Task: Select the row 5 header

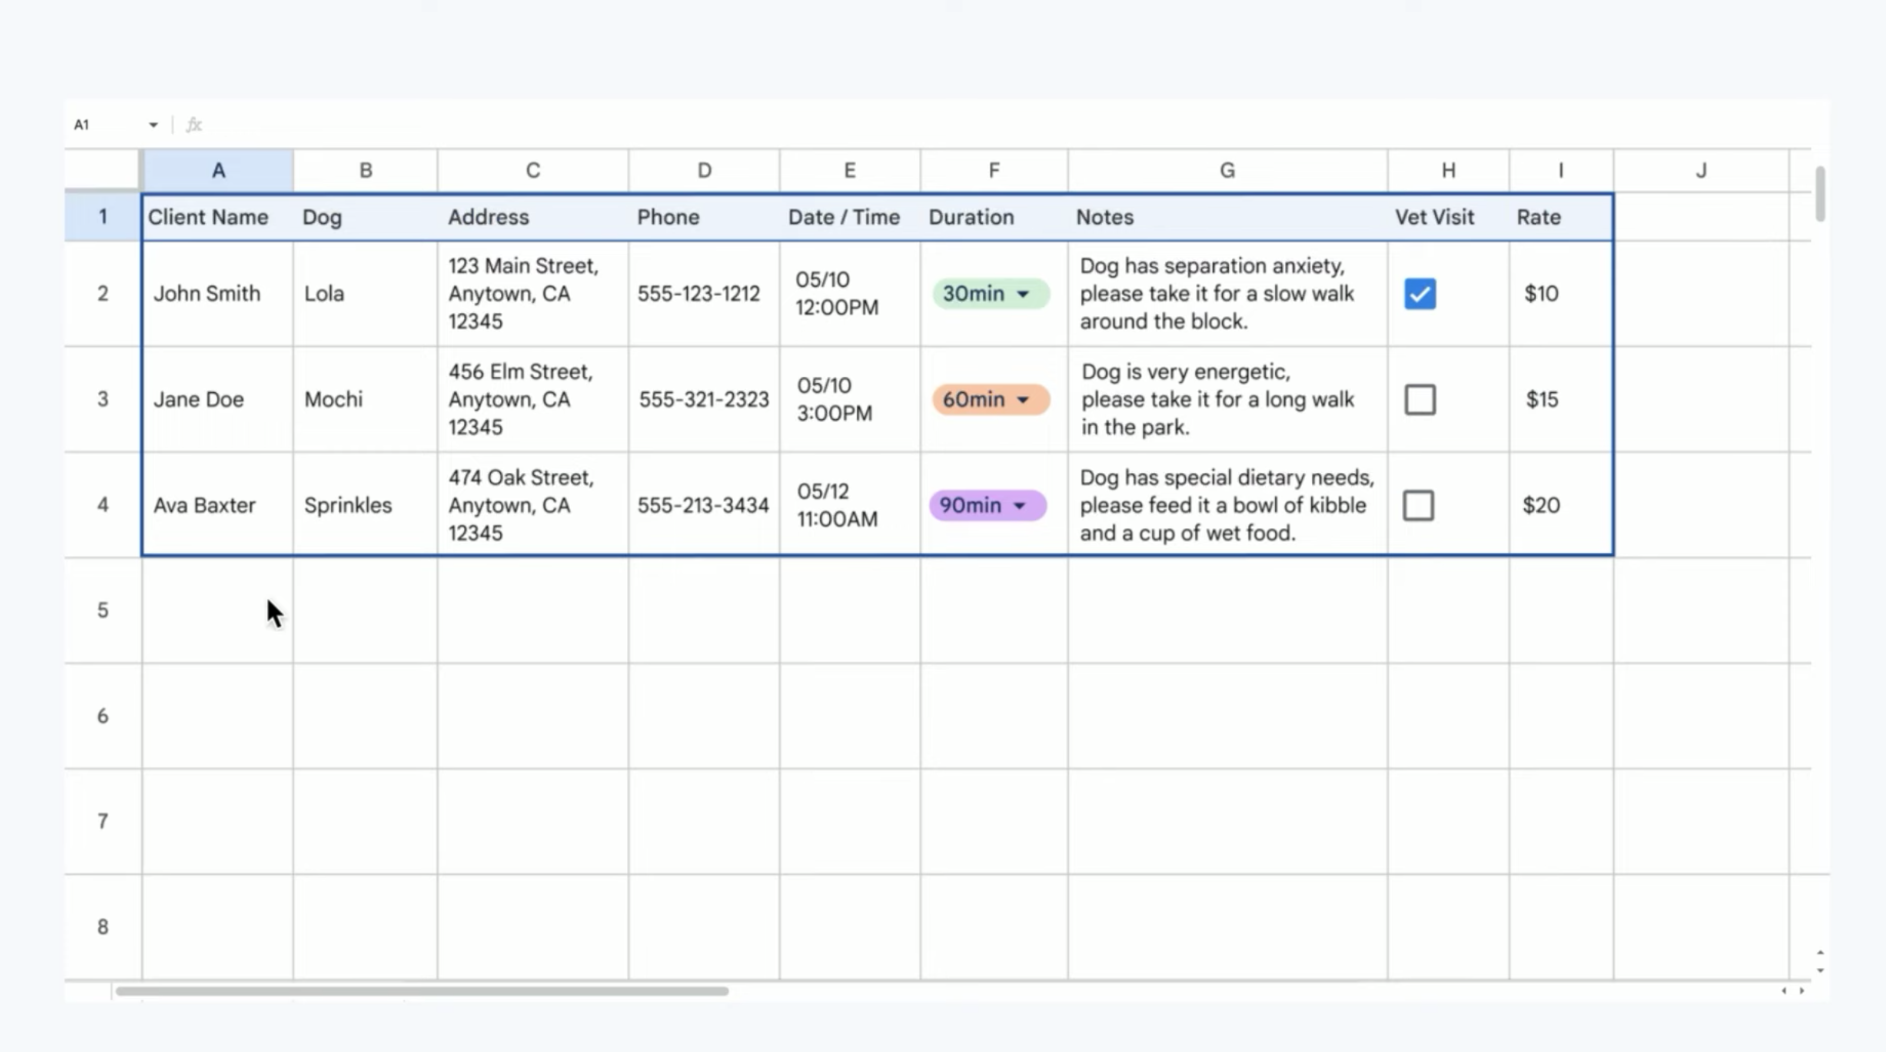Action: (x=102, y=611)
